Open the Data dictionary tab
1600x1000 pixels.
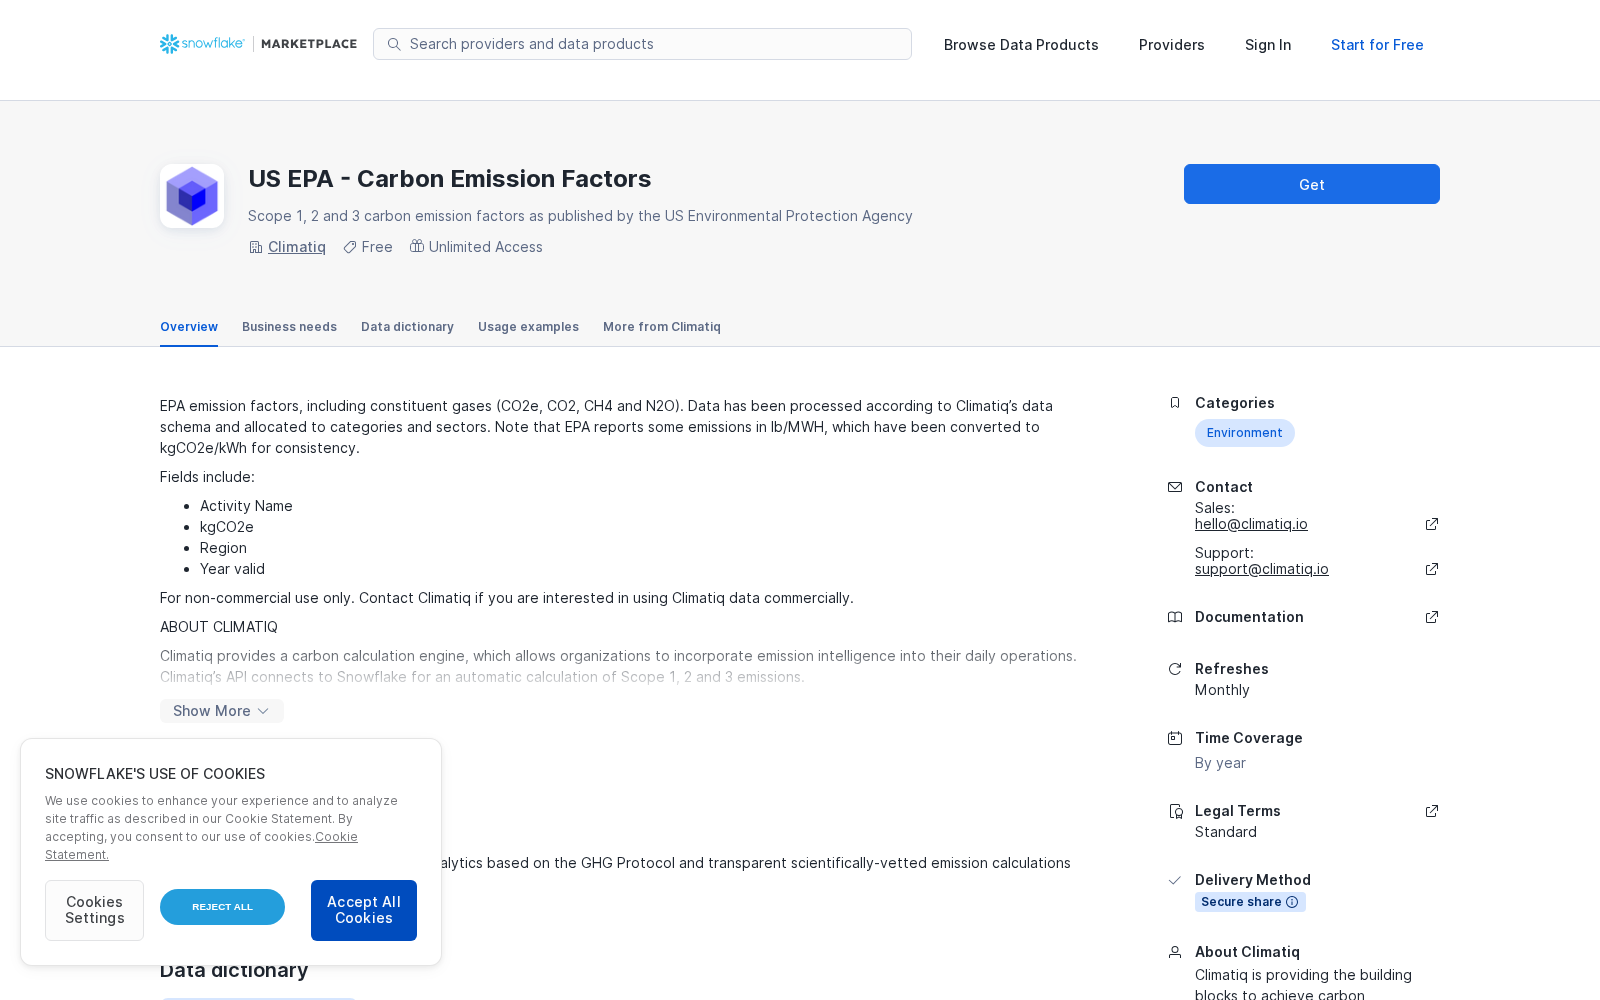(407, 327)
